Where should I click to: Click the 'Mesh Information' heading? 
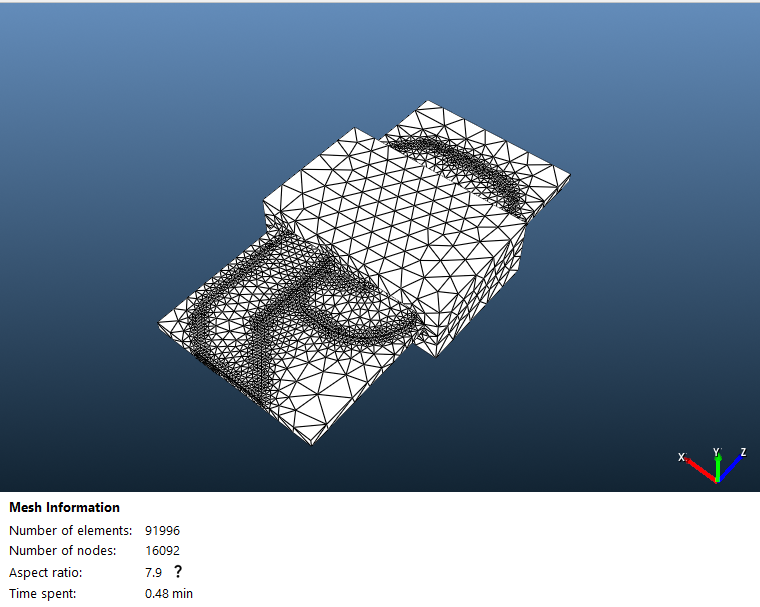[x=64, y=507]
